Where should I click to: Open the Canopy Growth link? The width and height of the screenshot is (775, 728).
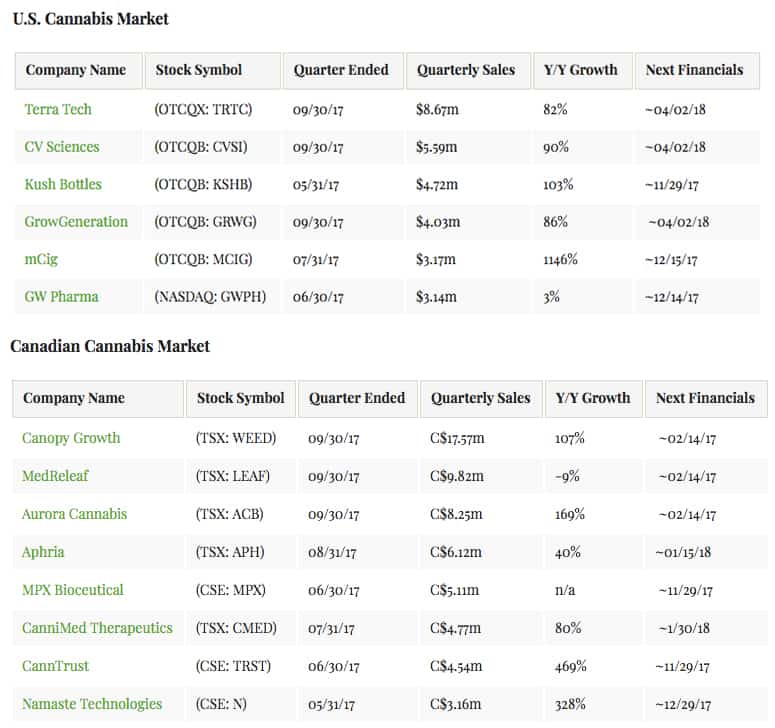[x=71, y=438]
